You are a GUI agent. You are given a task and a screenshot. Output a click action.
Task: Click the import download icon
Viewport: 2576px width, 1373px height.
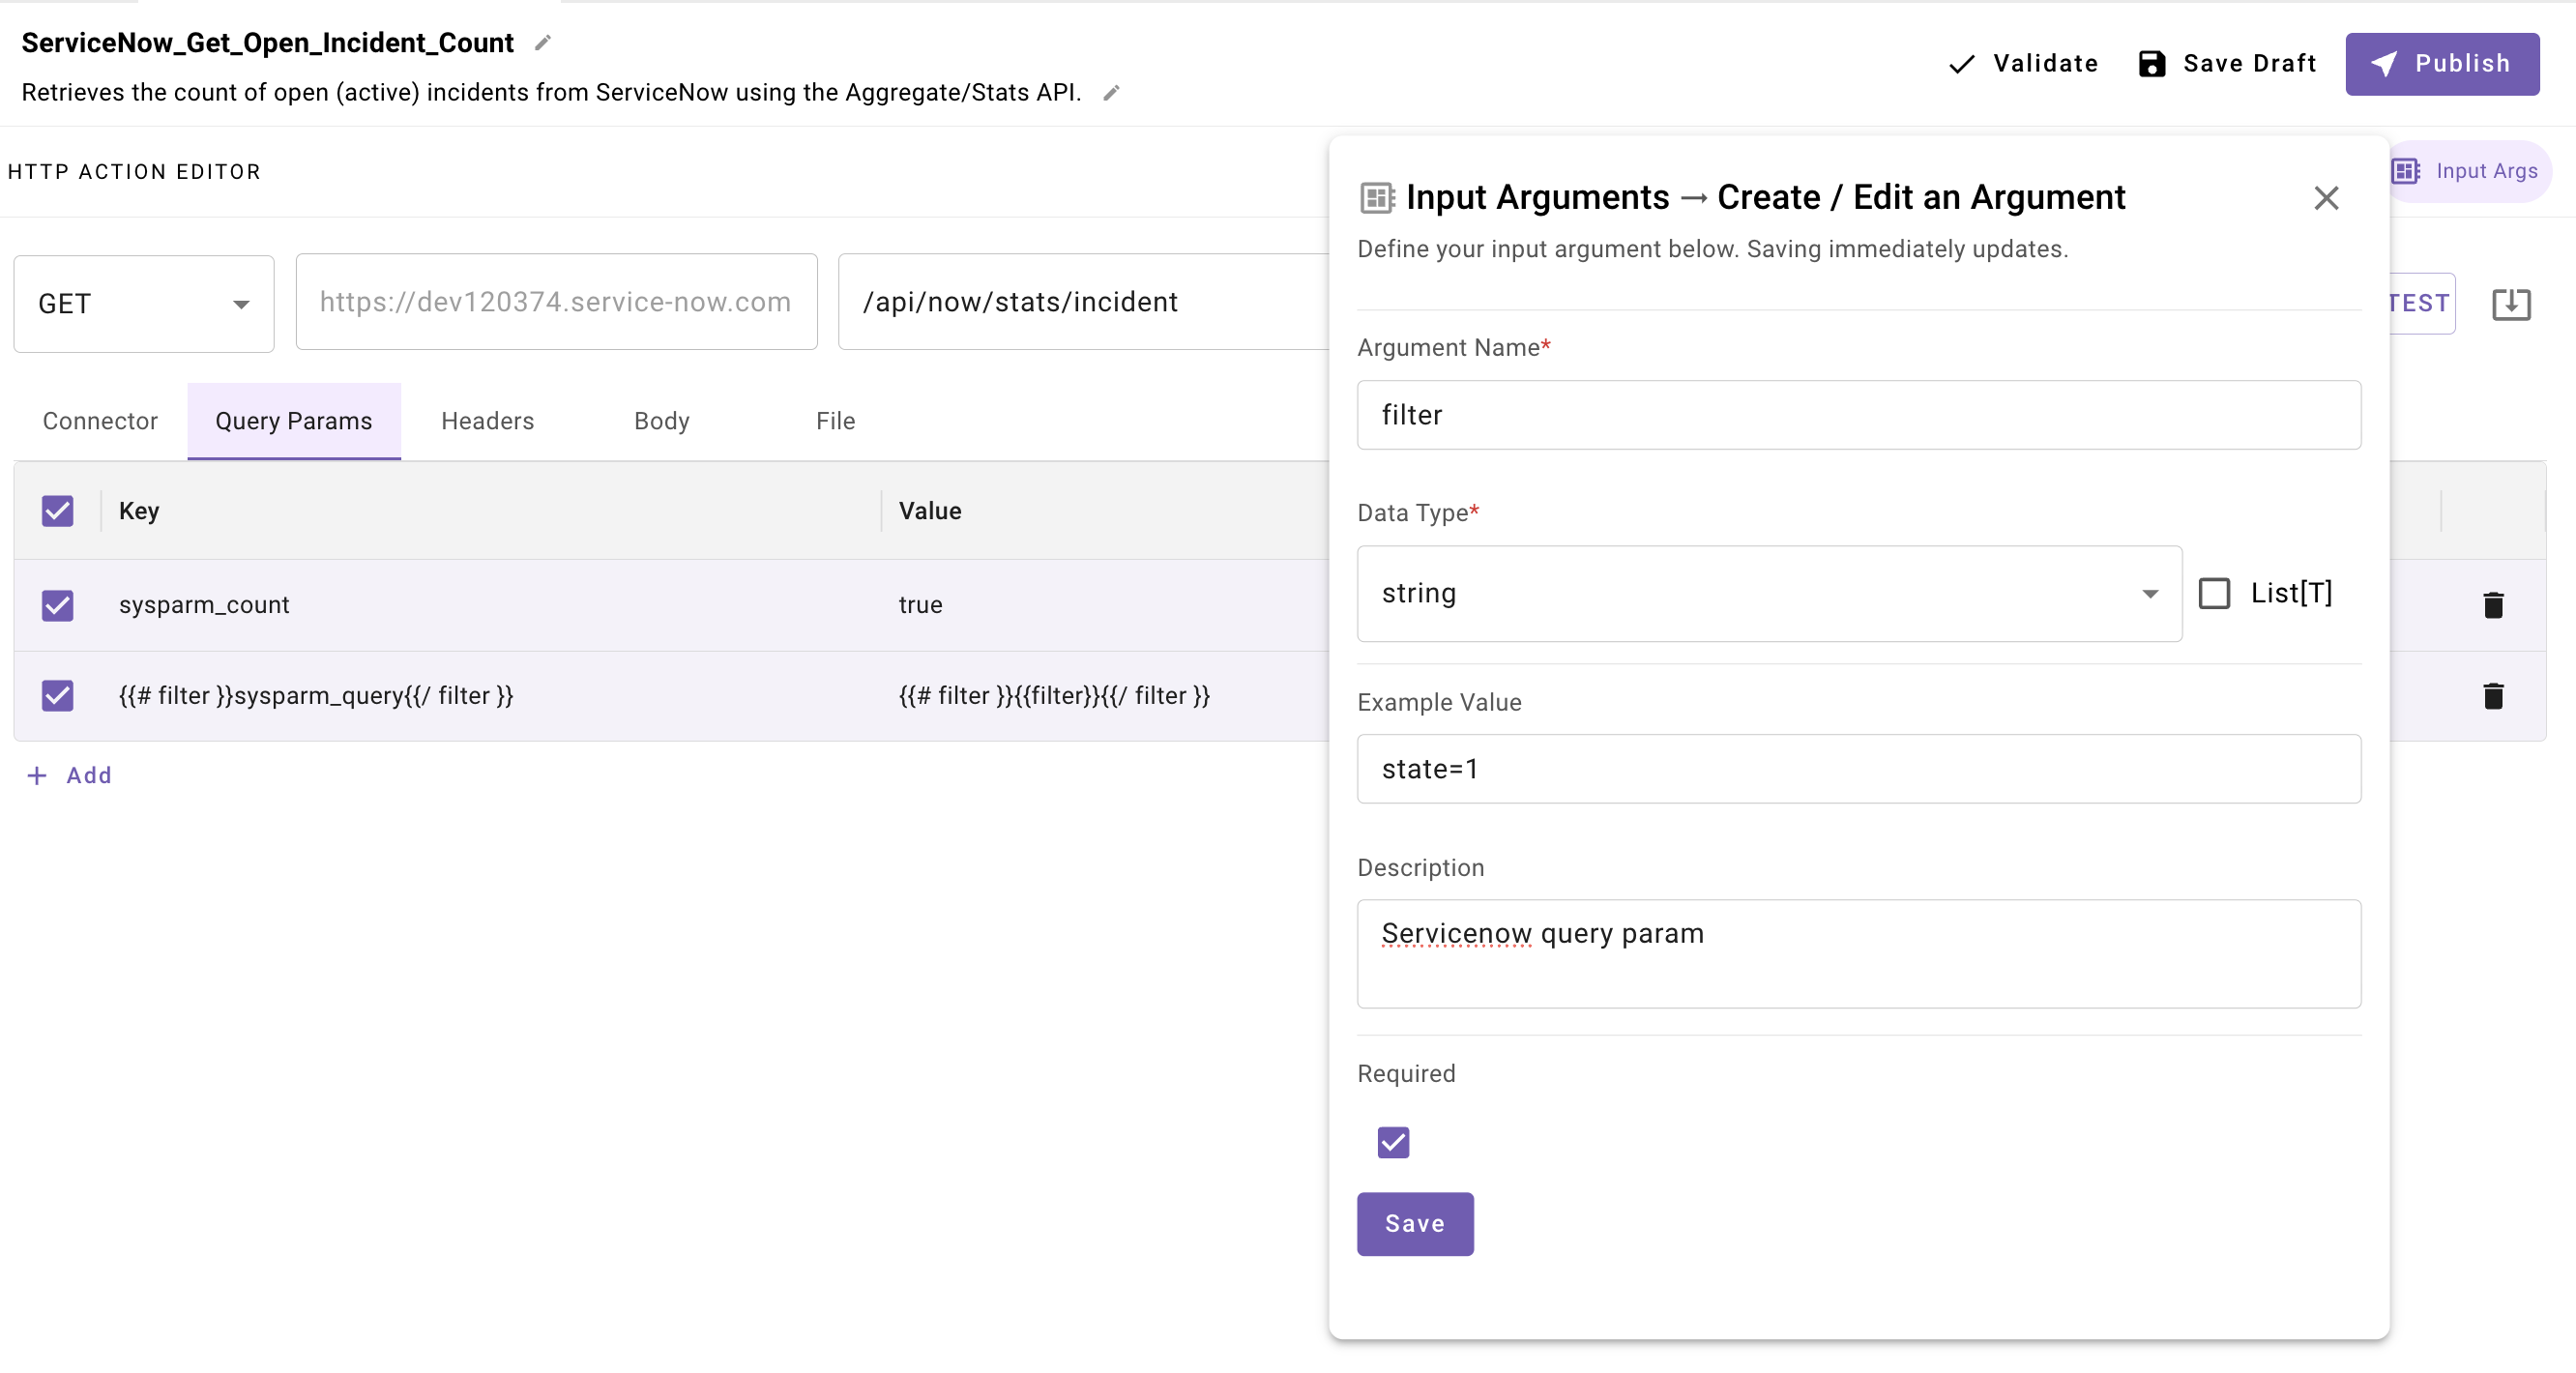pos(2510,304)
